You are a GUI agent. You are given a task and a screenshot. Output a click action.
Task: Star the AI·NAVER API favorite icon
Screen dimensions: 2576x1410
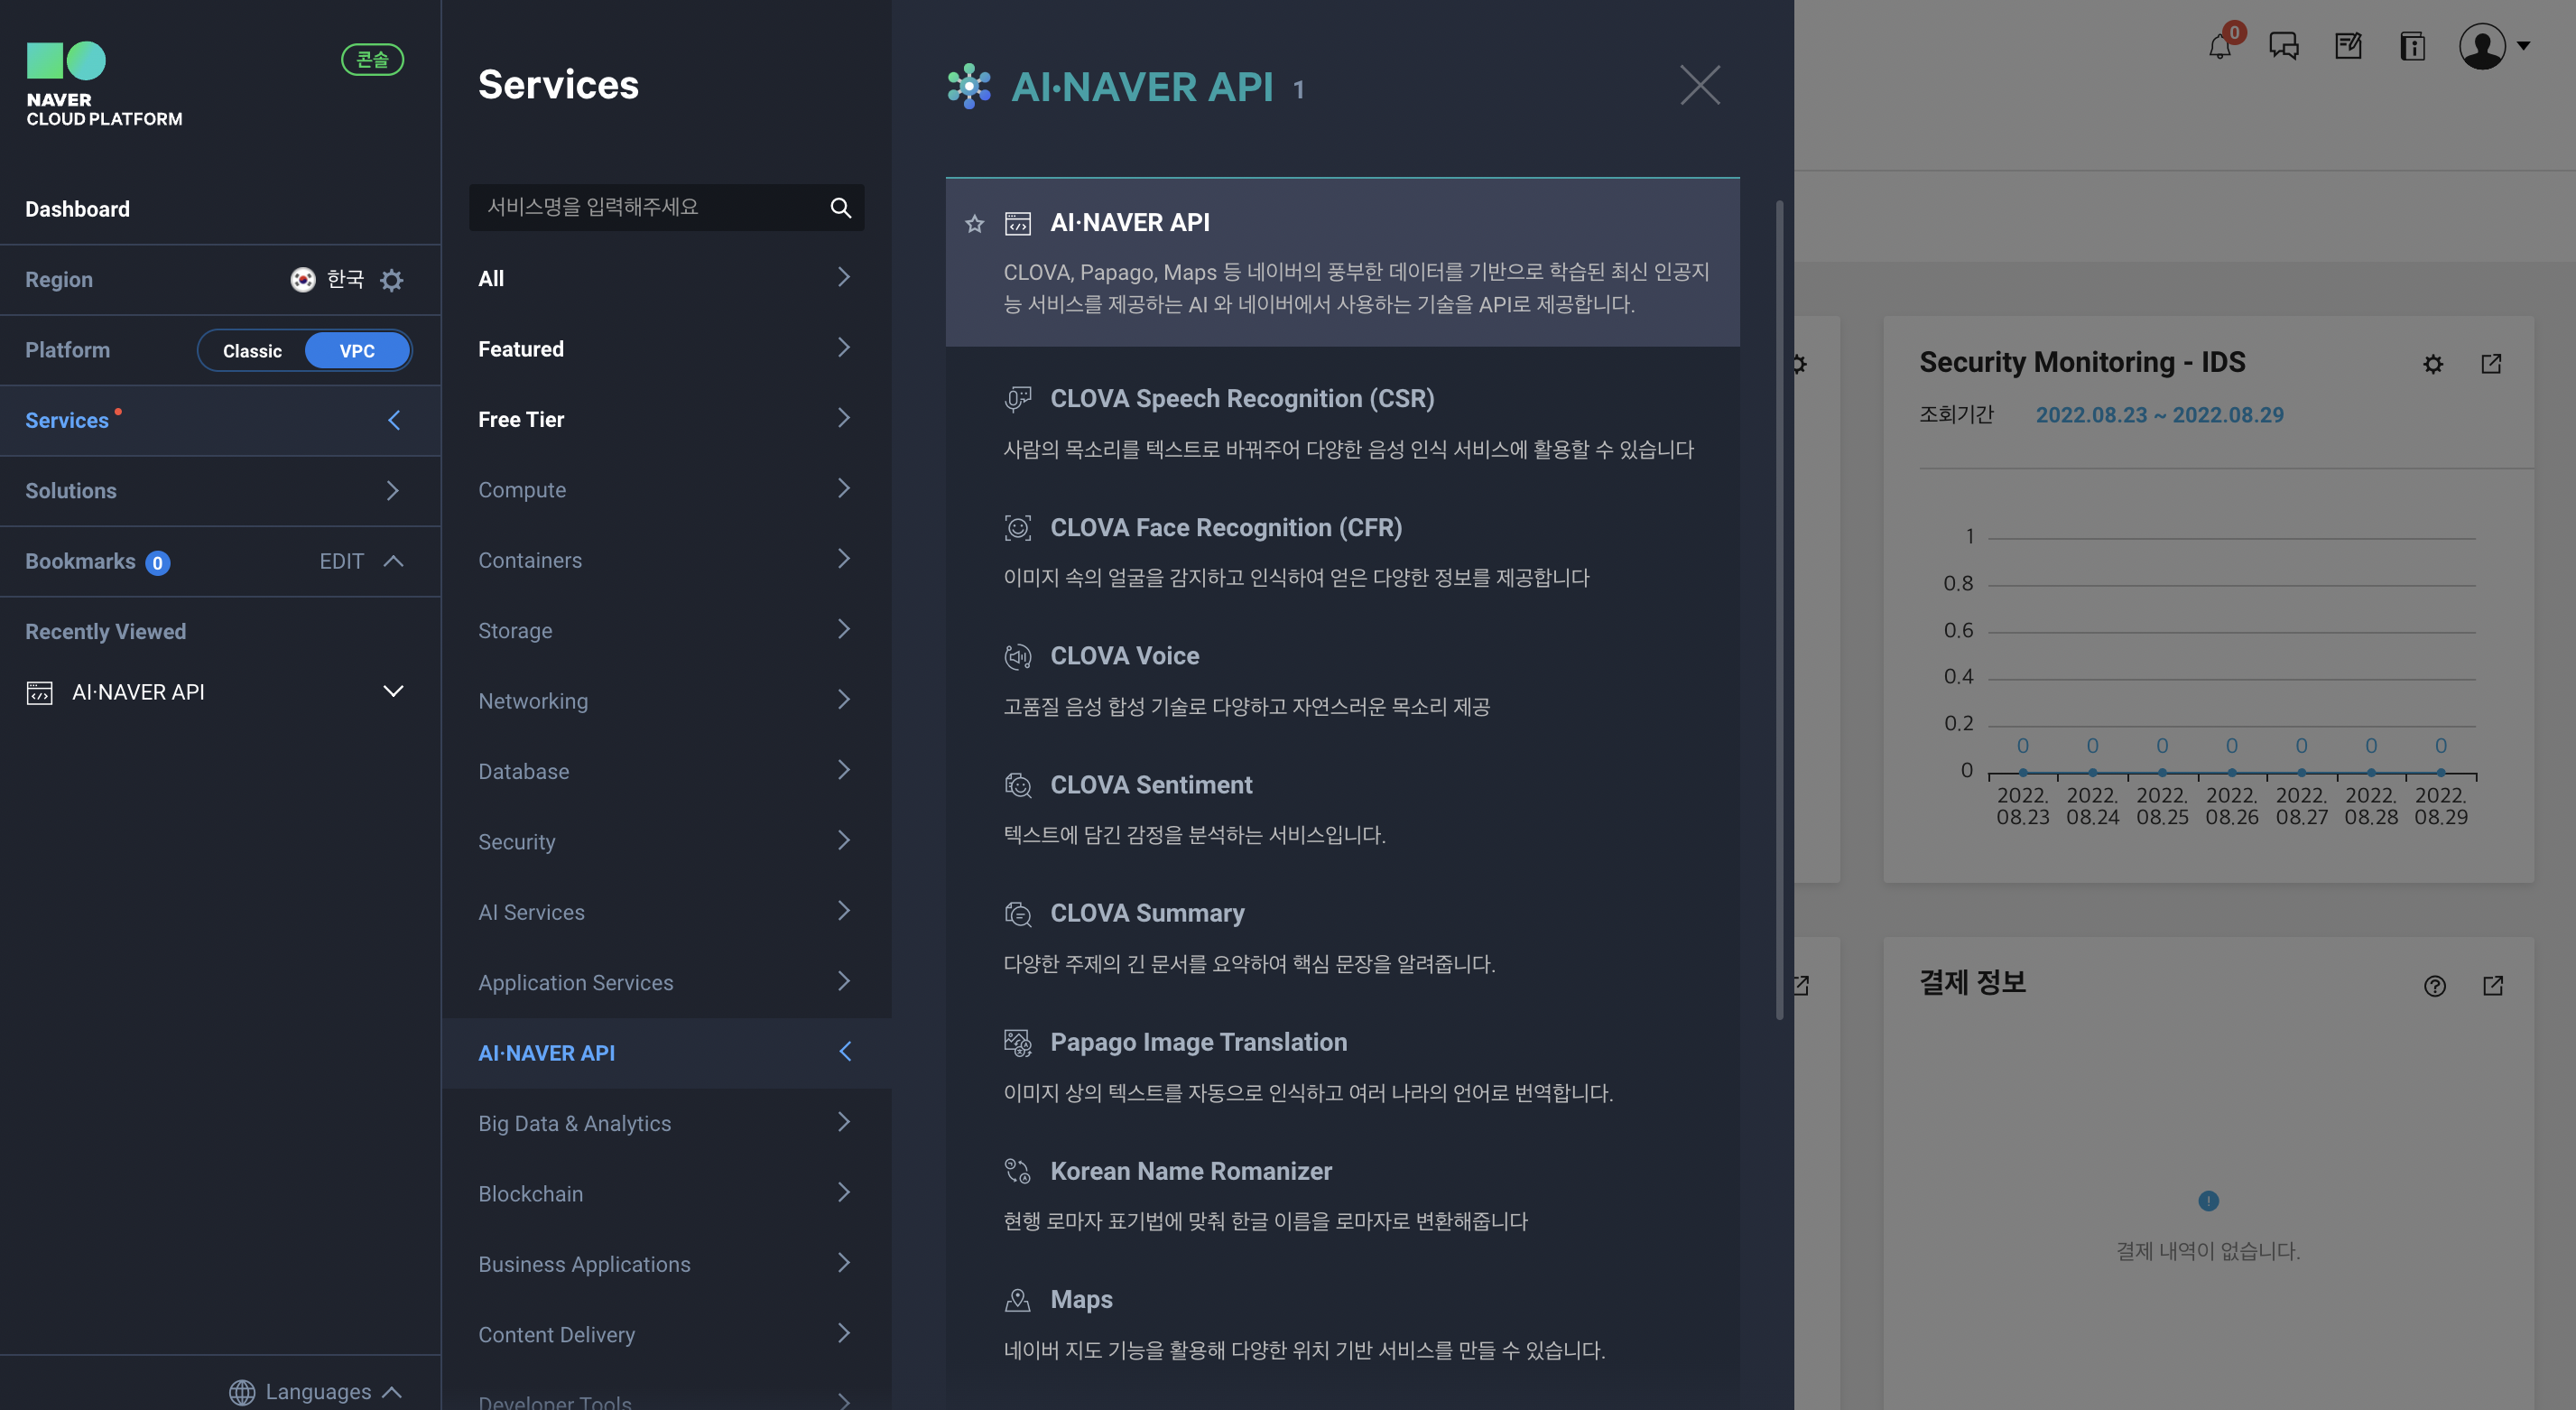pyautogui.click(x=975, y=224)
